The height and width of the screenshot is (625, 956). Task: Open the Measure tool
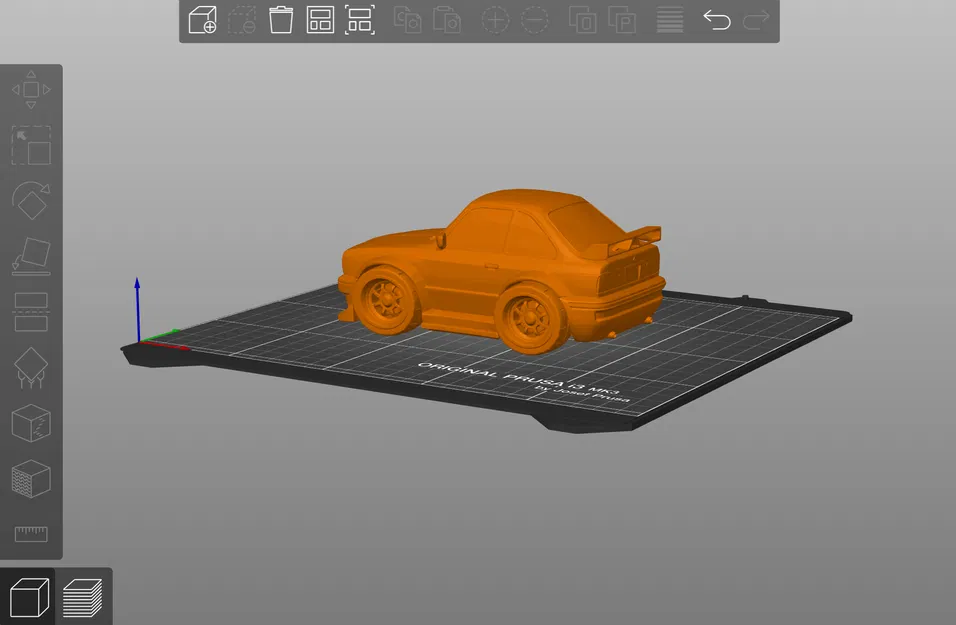[31, 534]
